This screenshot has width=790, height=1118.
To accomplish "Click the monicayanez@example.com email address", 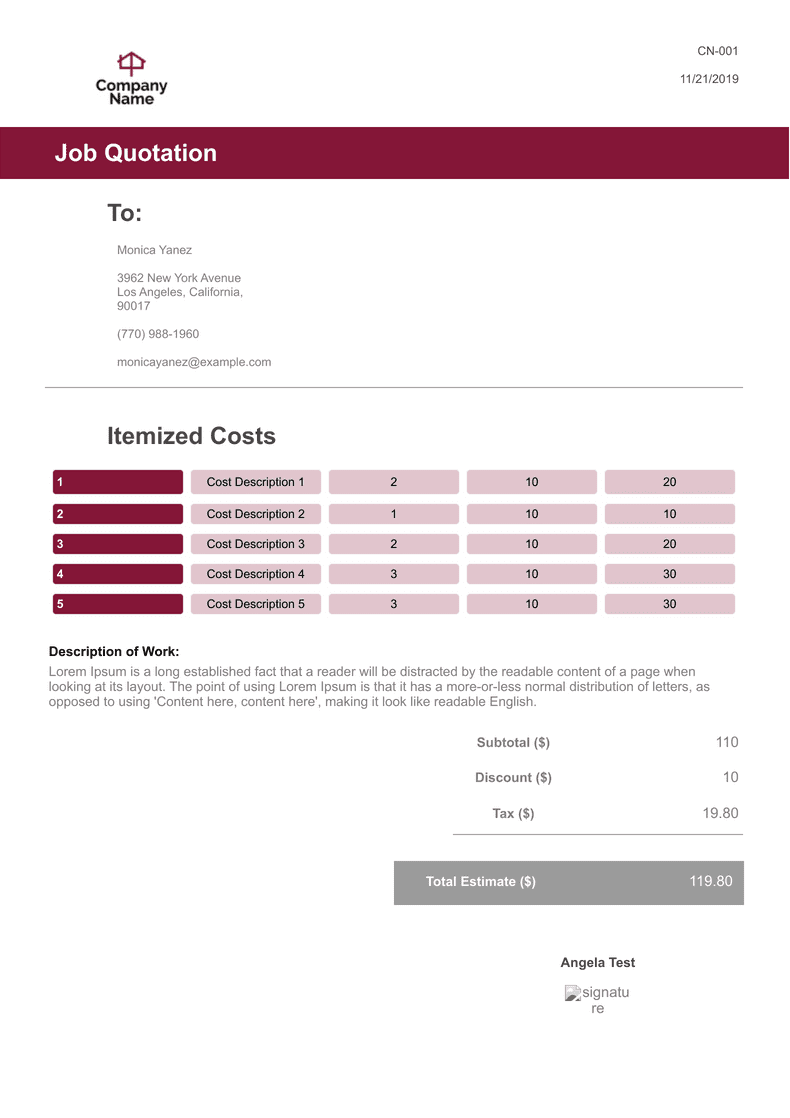I will pyautogui.click(x=194, y=362).
